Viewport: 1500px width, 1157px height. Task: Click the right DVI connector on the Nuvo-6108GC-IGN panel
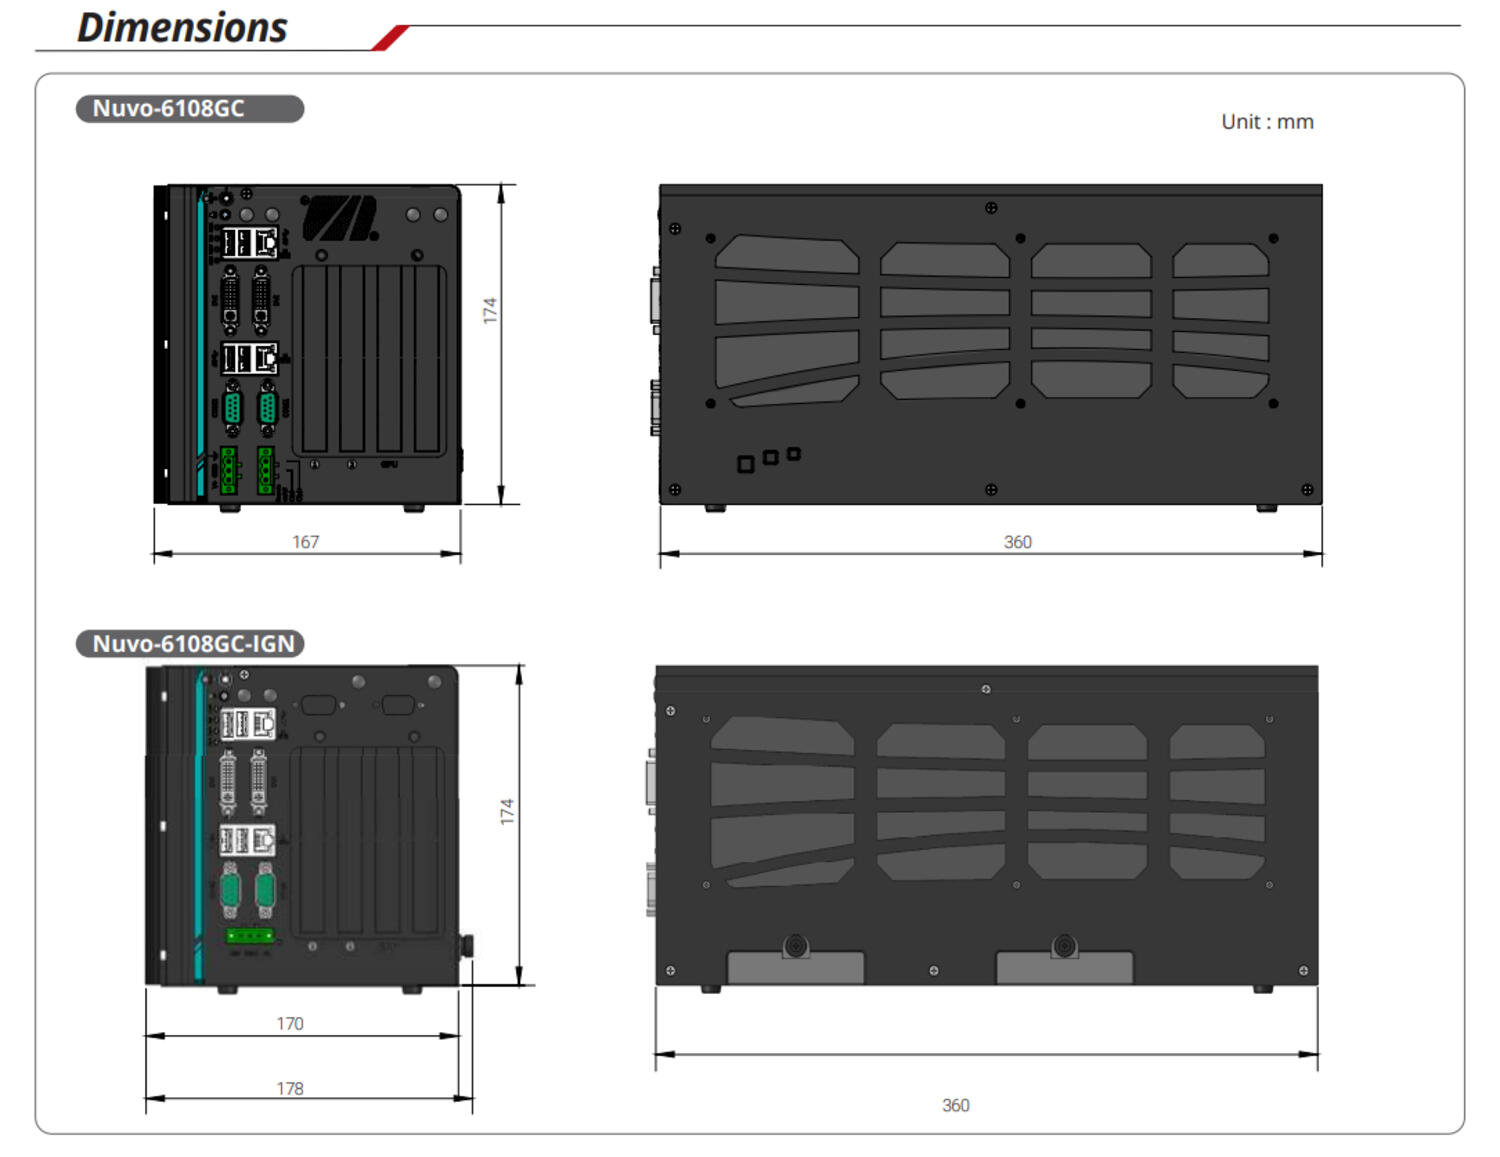pyautogui.click(x=258, y=780)
